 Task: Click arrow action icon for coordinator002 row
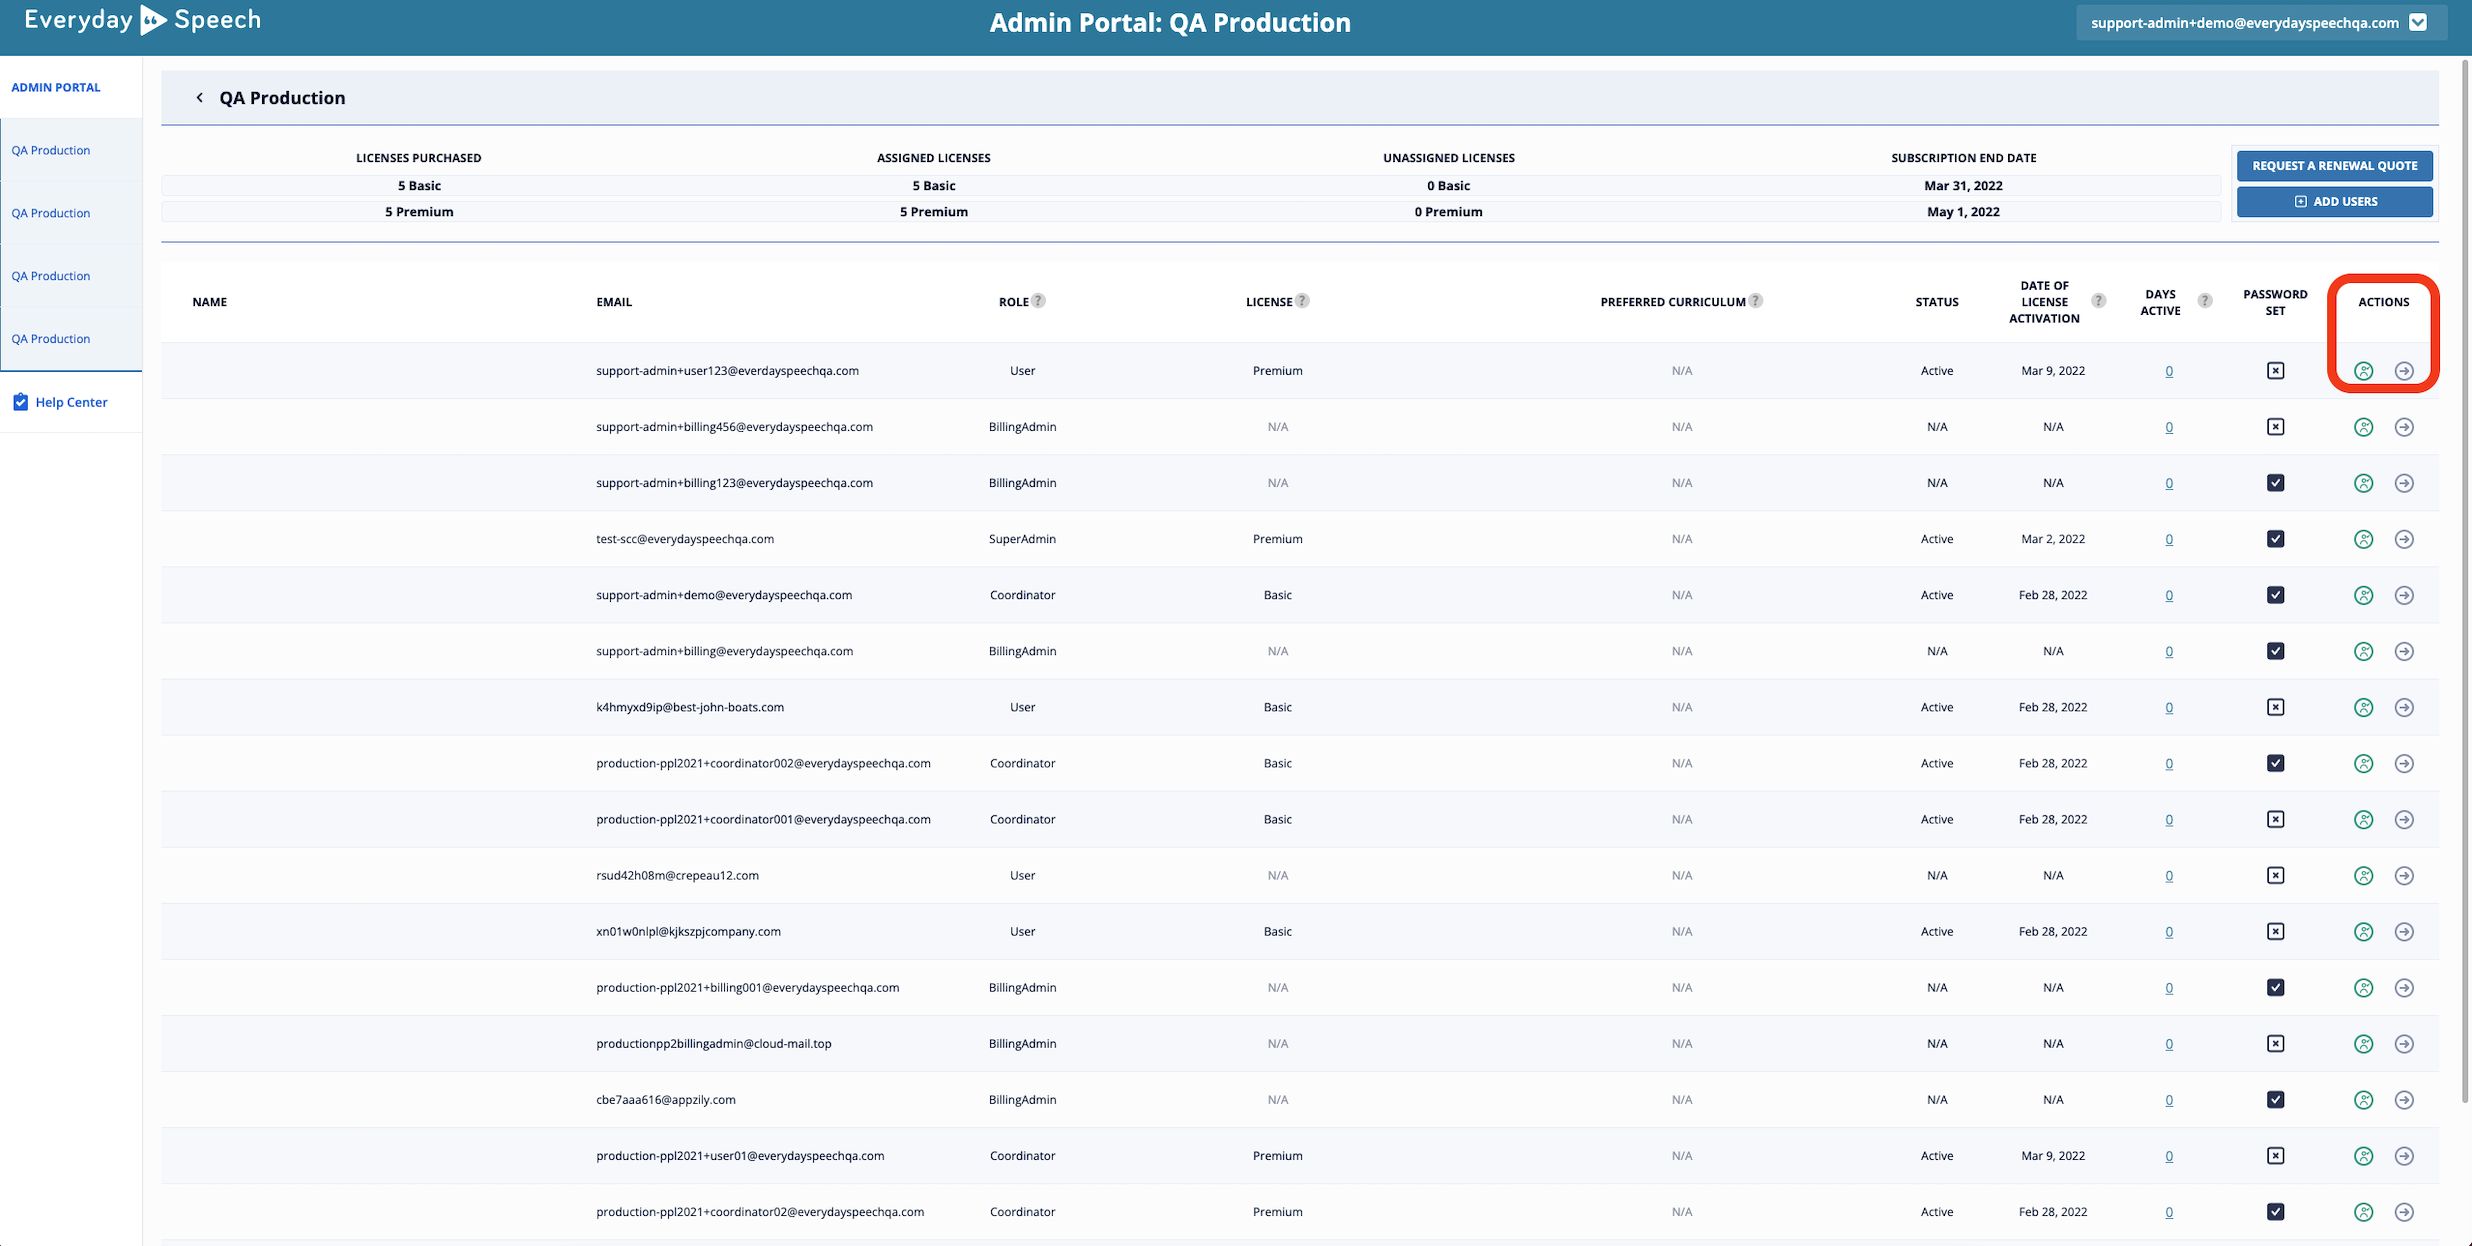(2404, 763)
